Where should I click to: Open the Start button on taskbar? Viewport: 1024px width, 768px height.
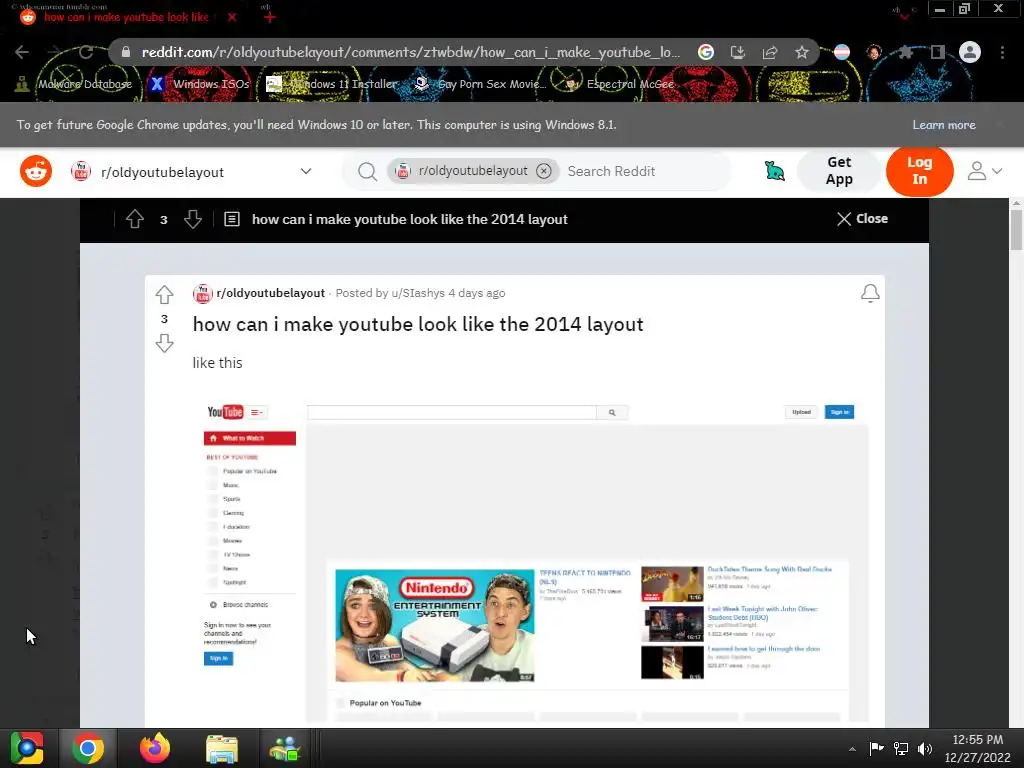(x=27, y=748)
